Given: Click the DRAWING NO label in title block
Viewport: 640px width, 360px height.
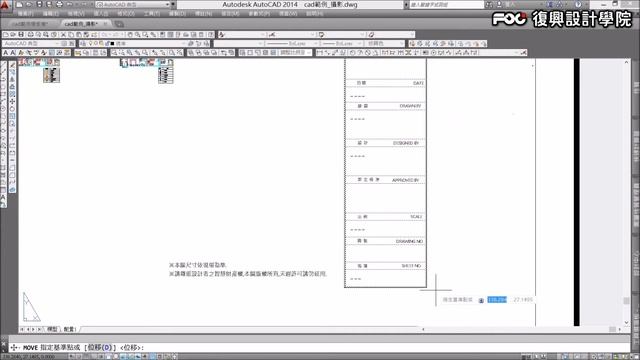Looking at the screenshot, I should click(x=409, y=242).
